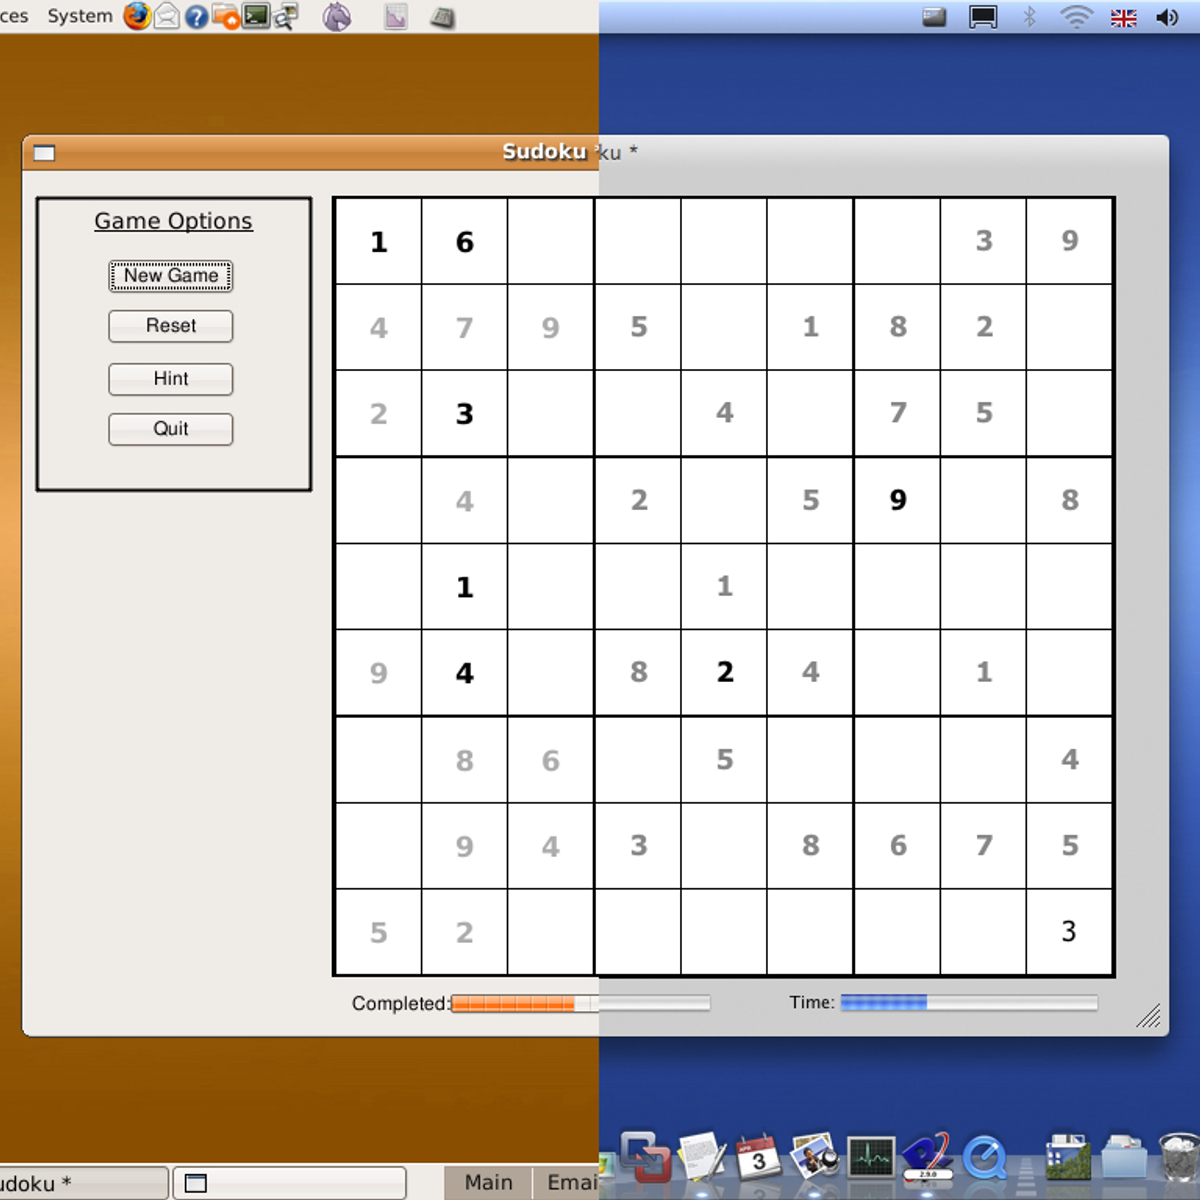This screenshot has width=1200, height=1200.
Task: Open the System menu
Action: pos(80,16)
